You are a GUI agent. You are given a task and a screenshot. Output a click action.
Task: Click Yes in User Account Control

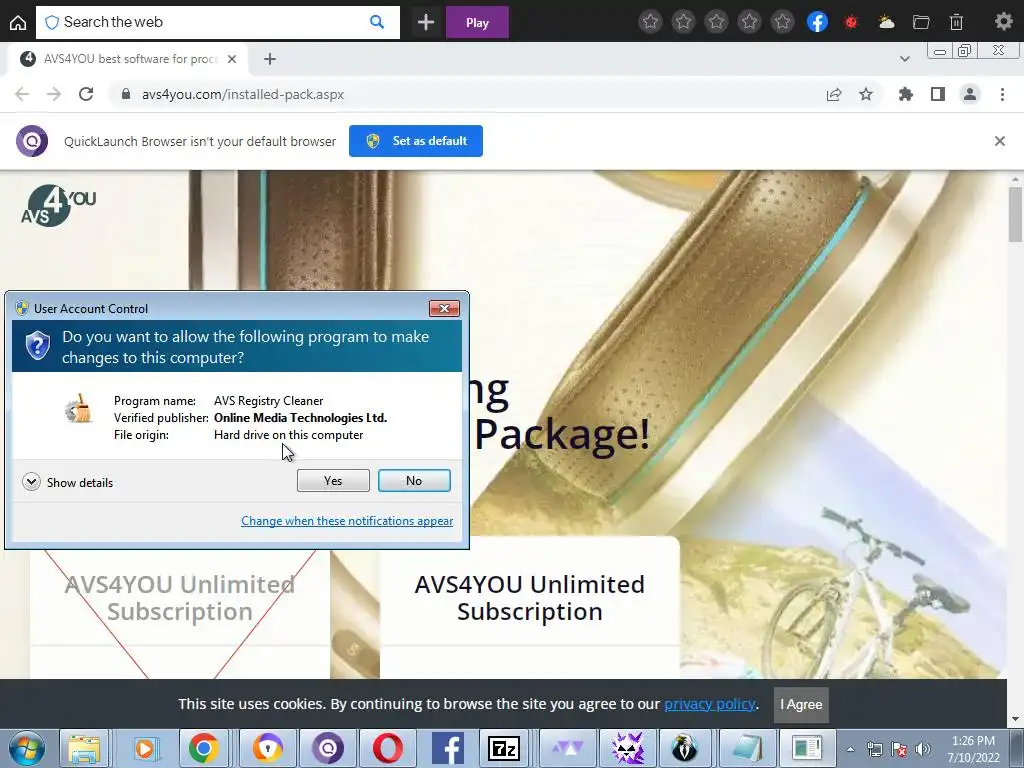click(333, 481)
